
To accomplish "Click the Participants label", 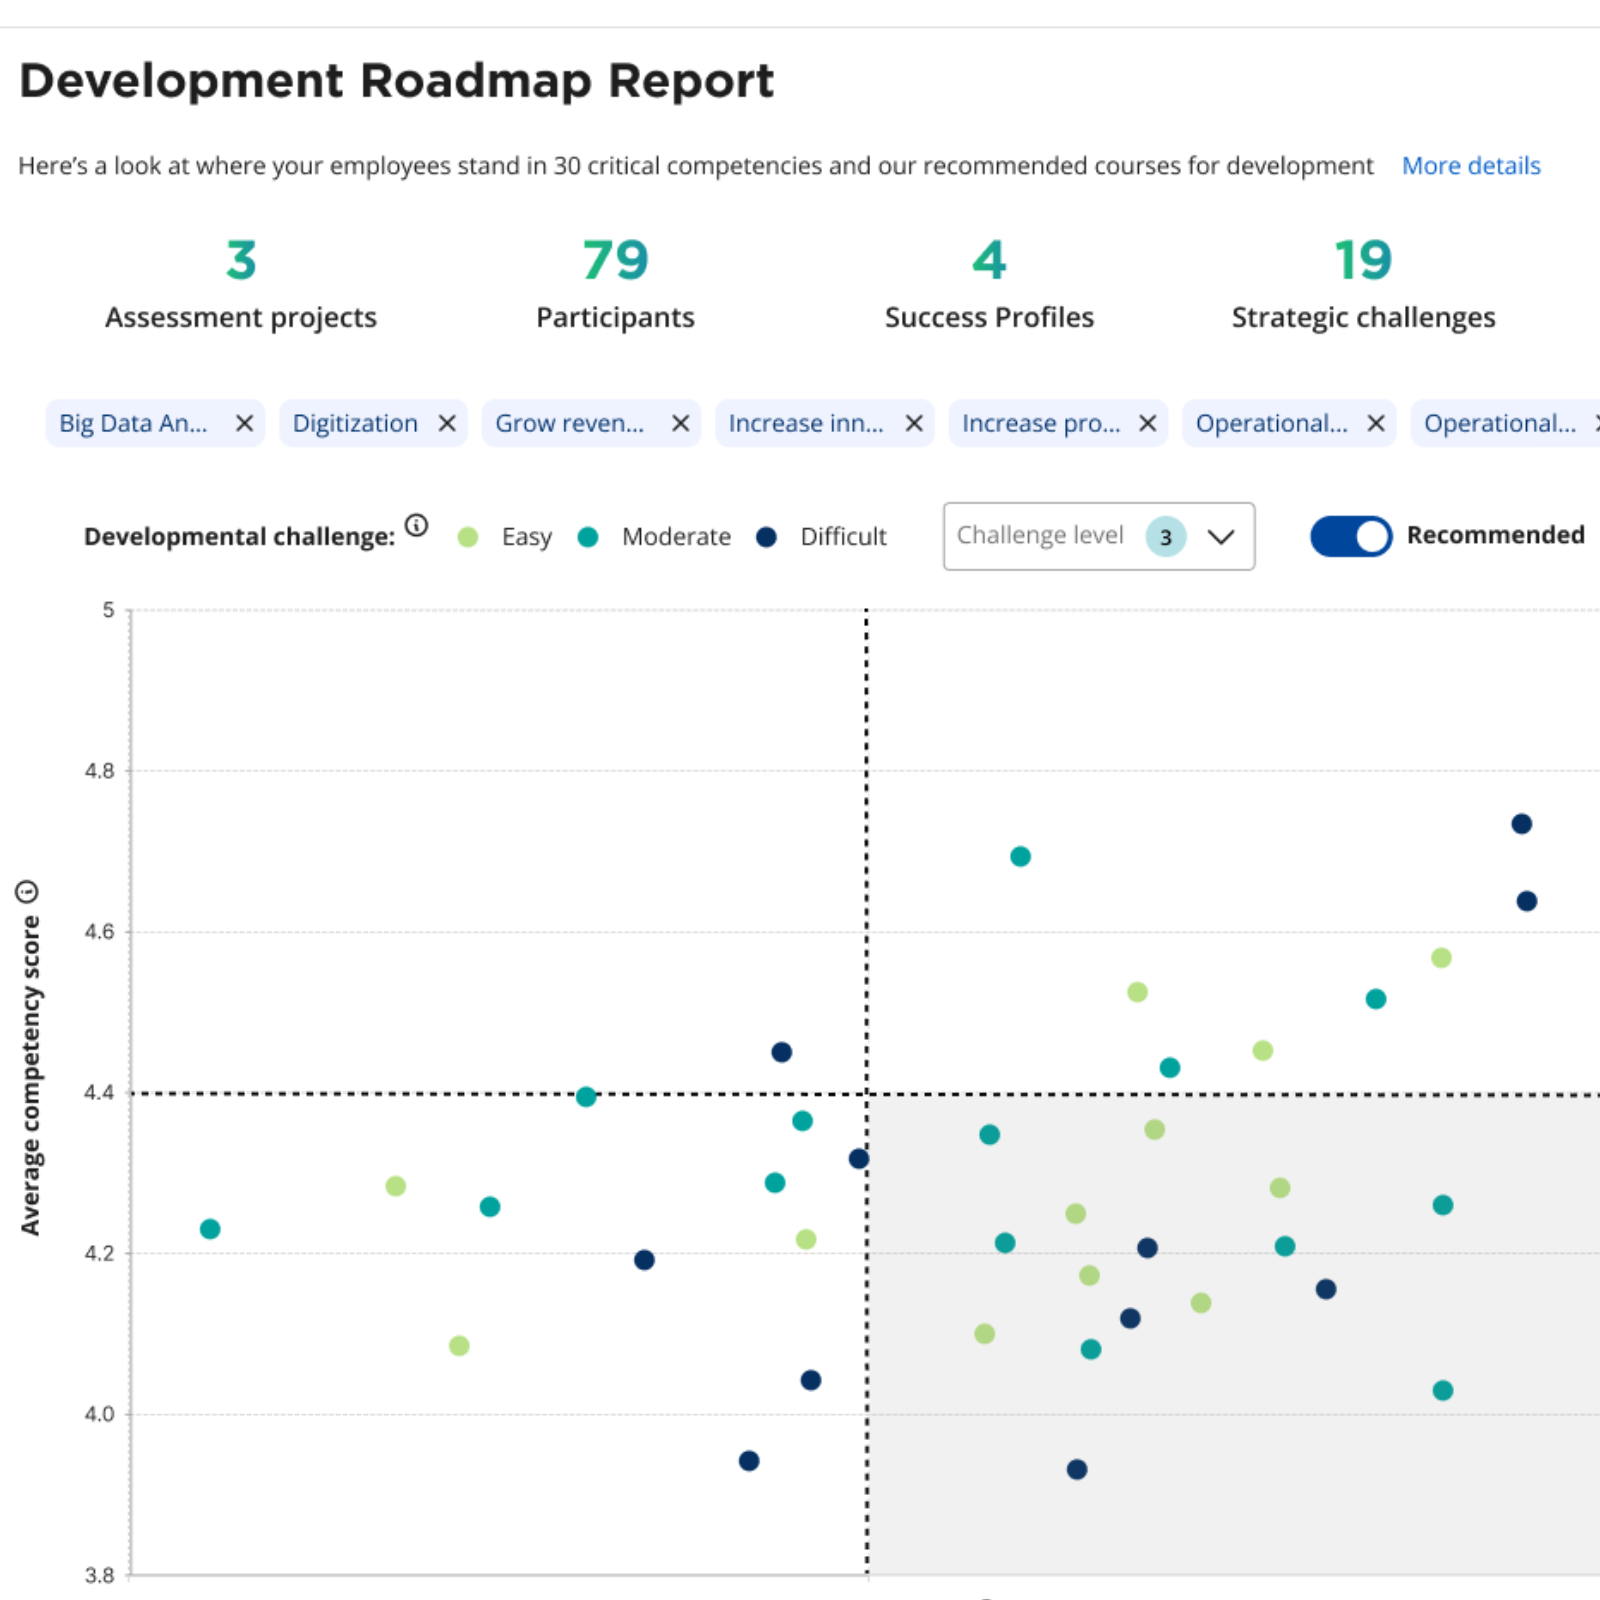I will [616, 318].
